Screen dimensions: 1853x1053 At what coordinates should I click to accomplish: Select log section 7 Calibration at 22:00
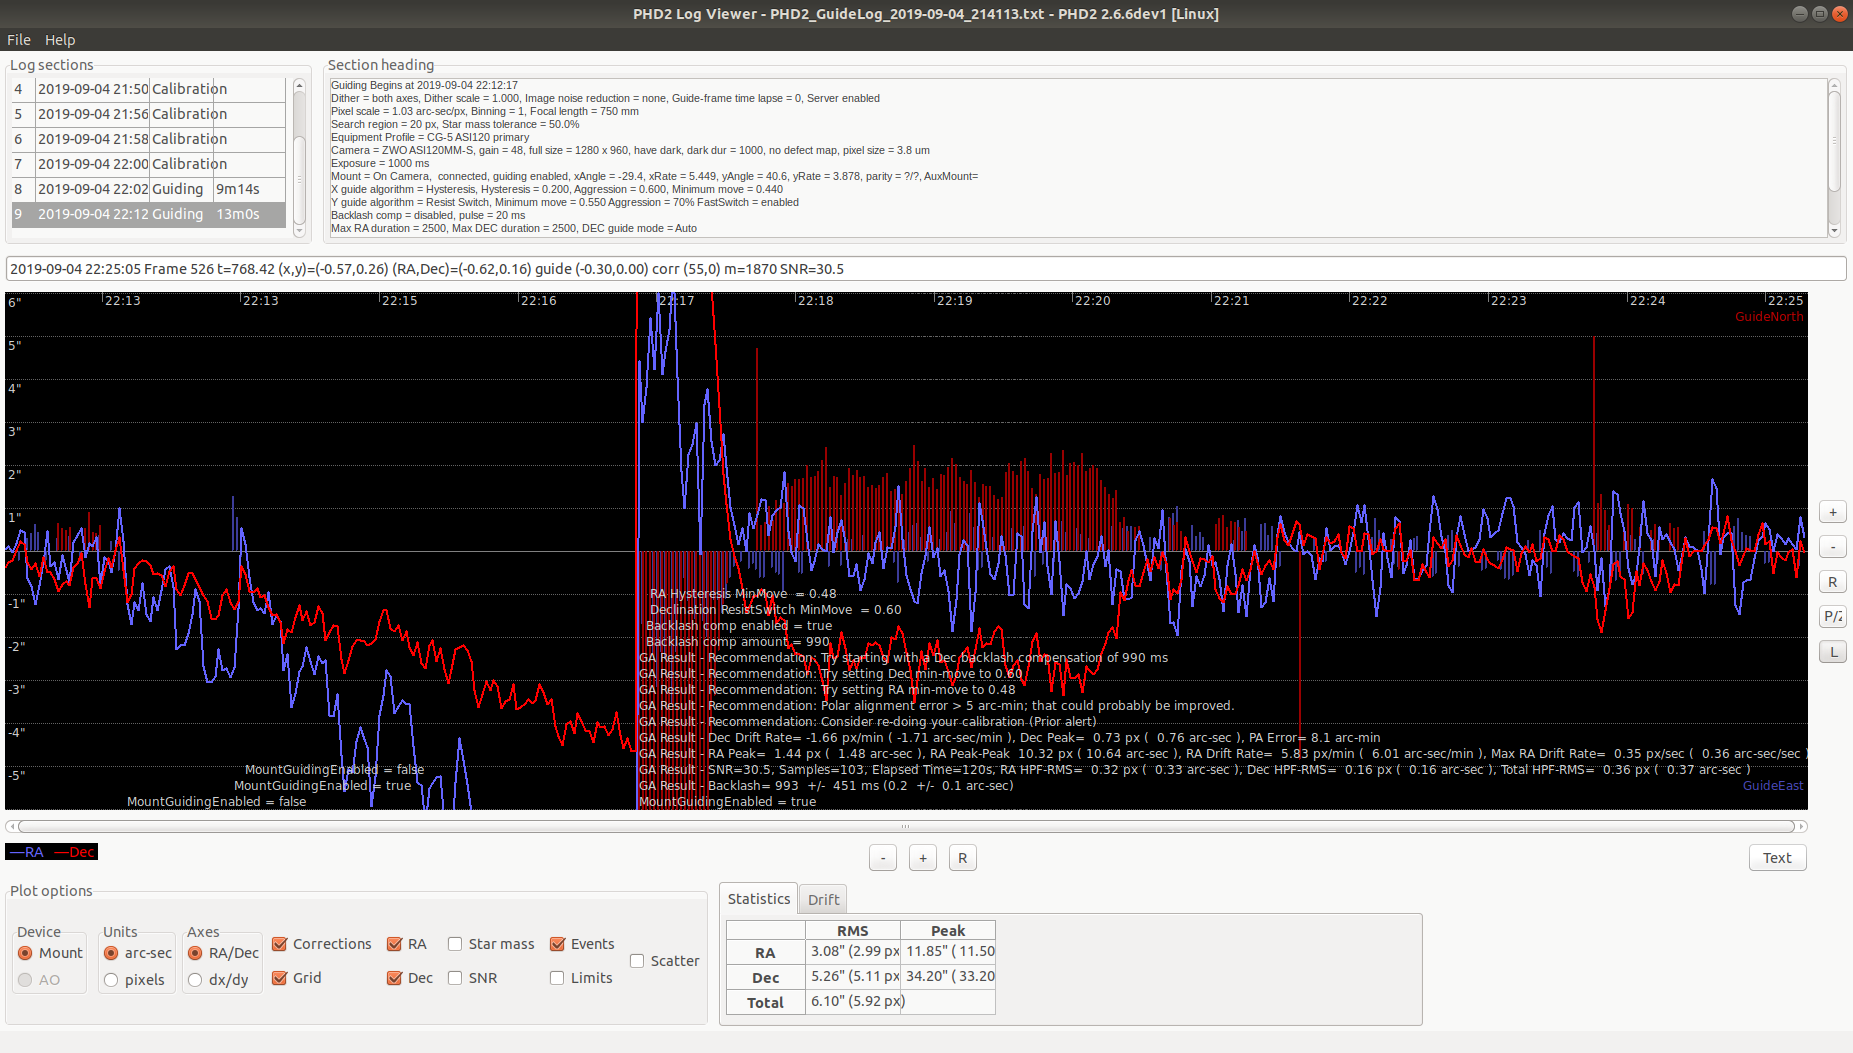pyautogui.click(x=148, y=164)
